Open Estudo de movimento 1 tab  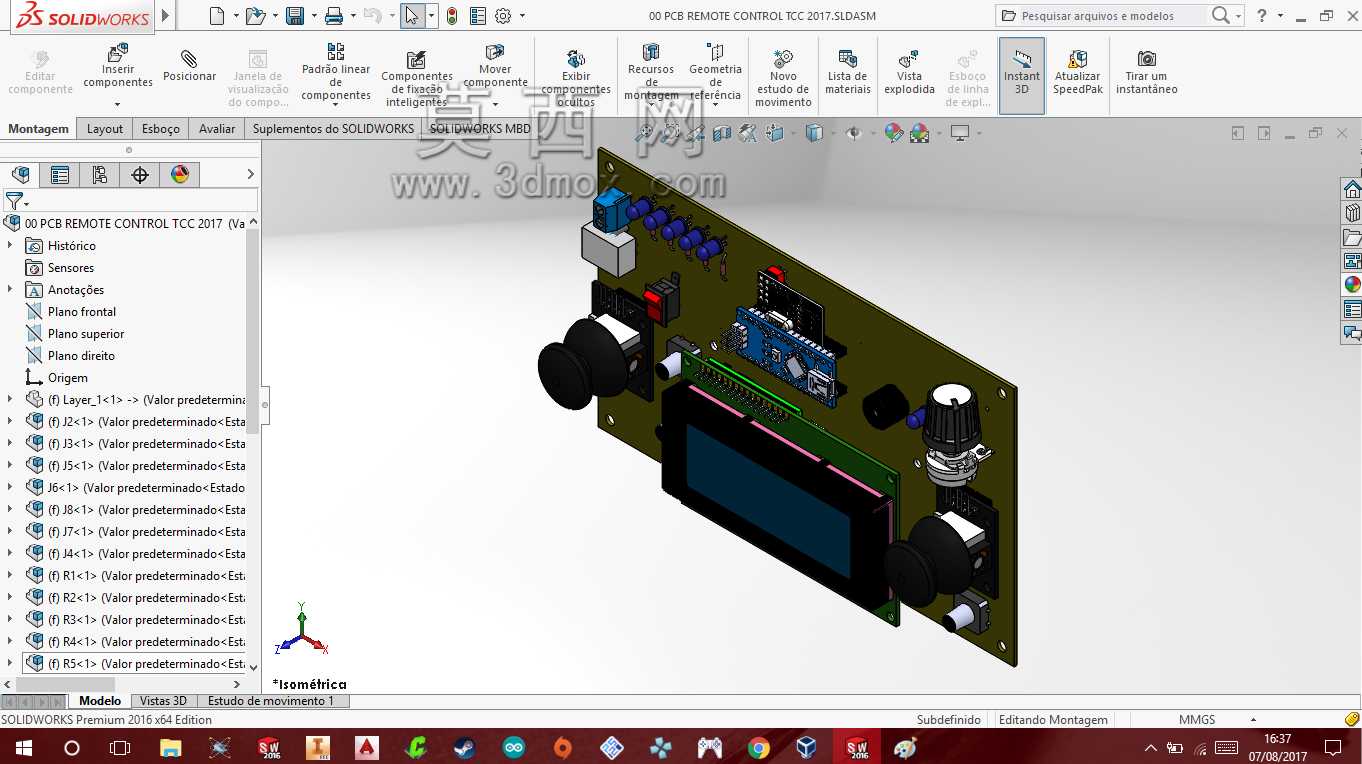point(271,701)
